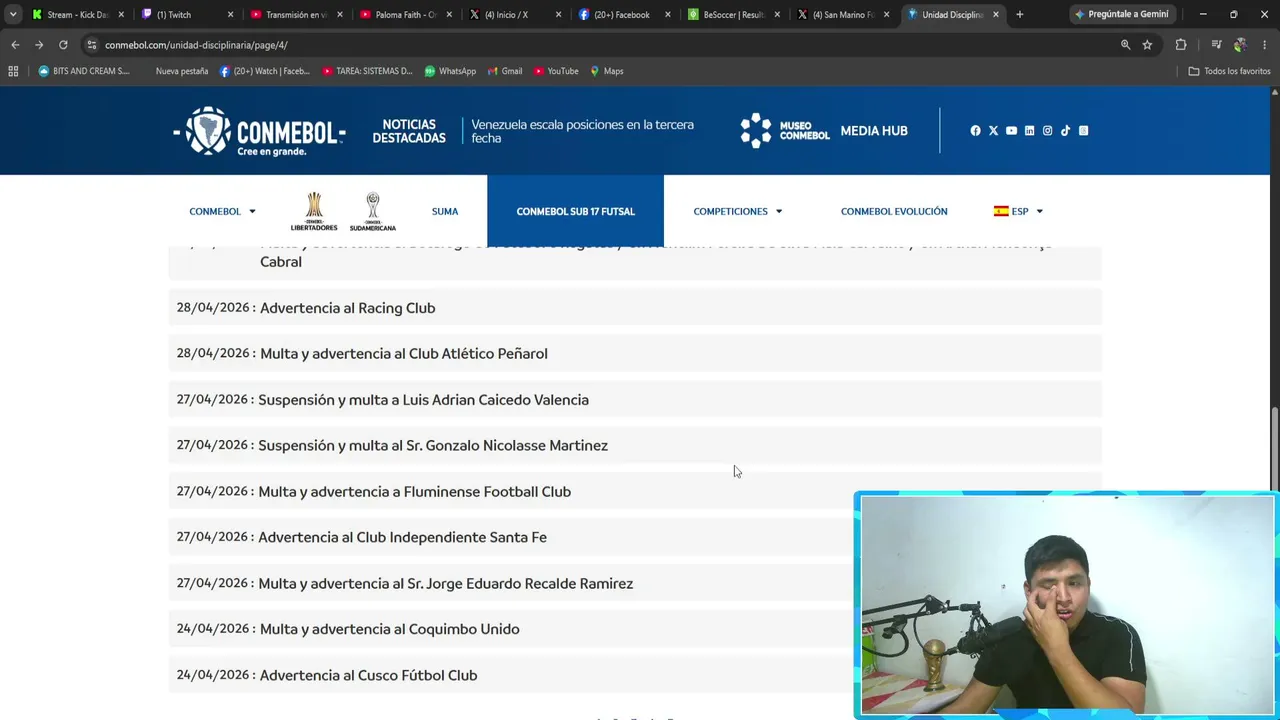Expand the CONMEBOL dropdown menu
The height and width of the screenshot is (720, 1280).
222,211
